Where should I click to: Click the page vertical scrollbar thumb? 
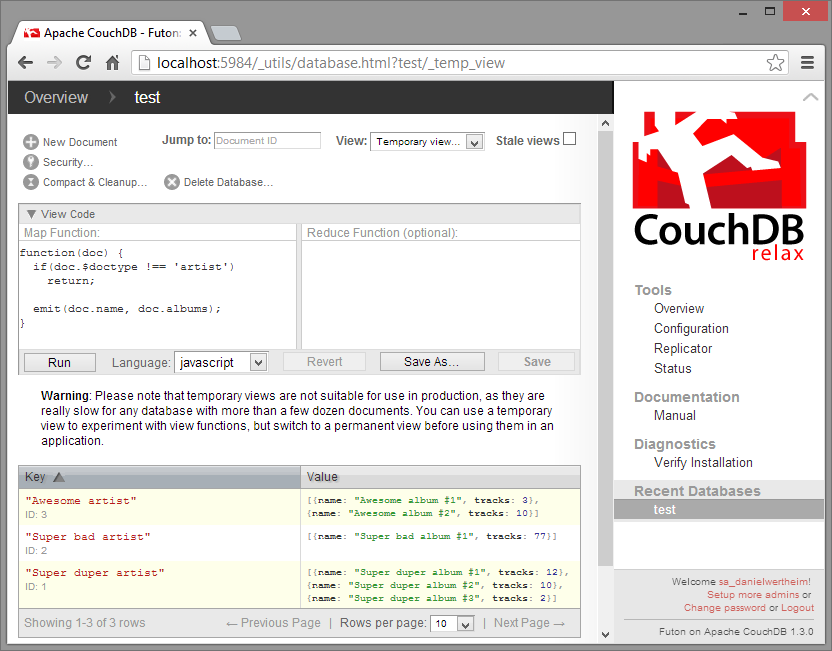tap(605, 349)
